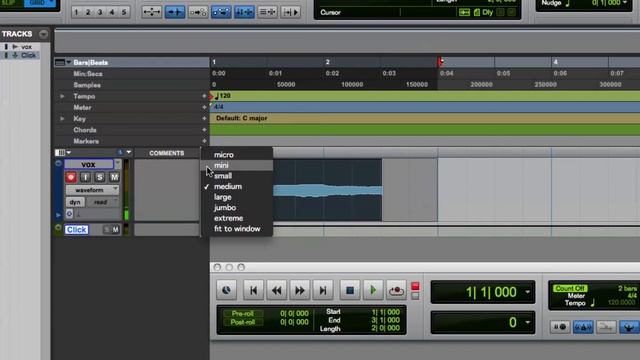640x360 pixels.
Task: Add a chord with the plus button
Action: 204,130
